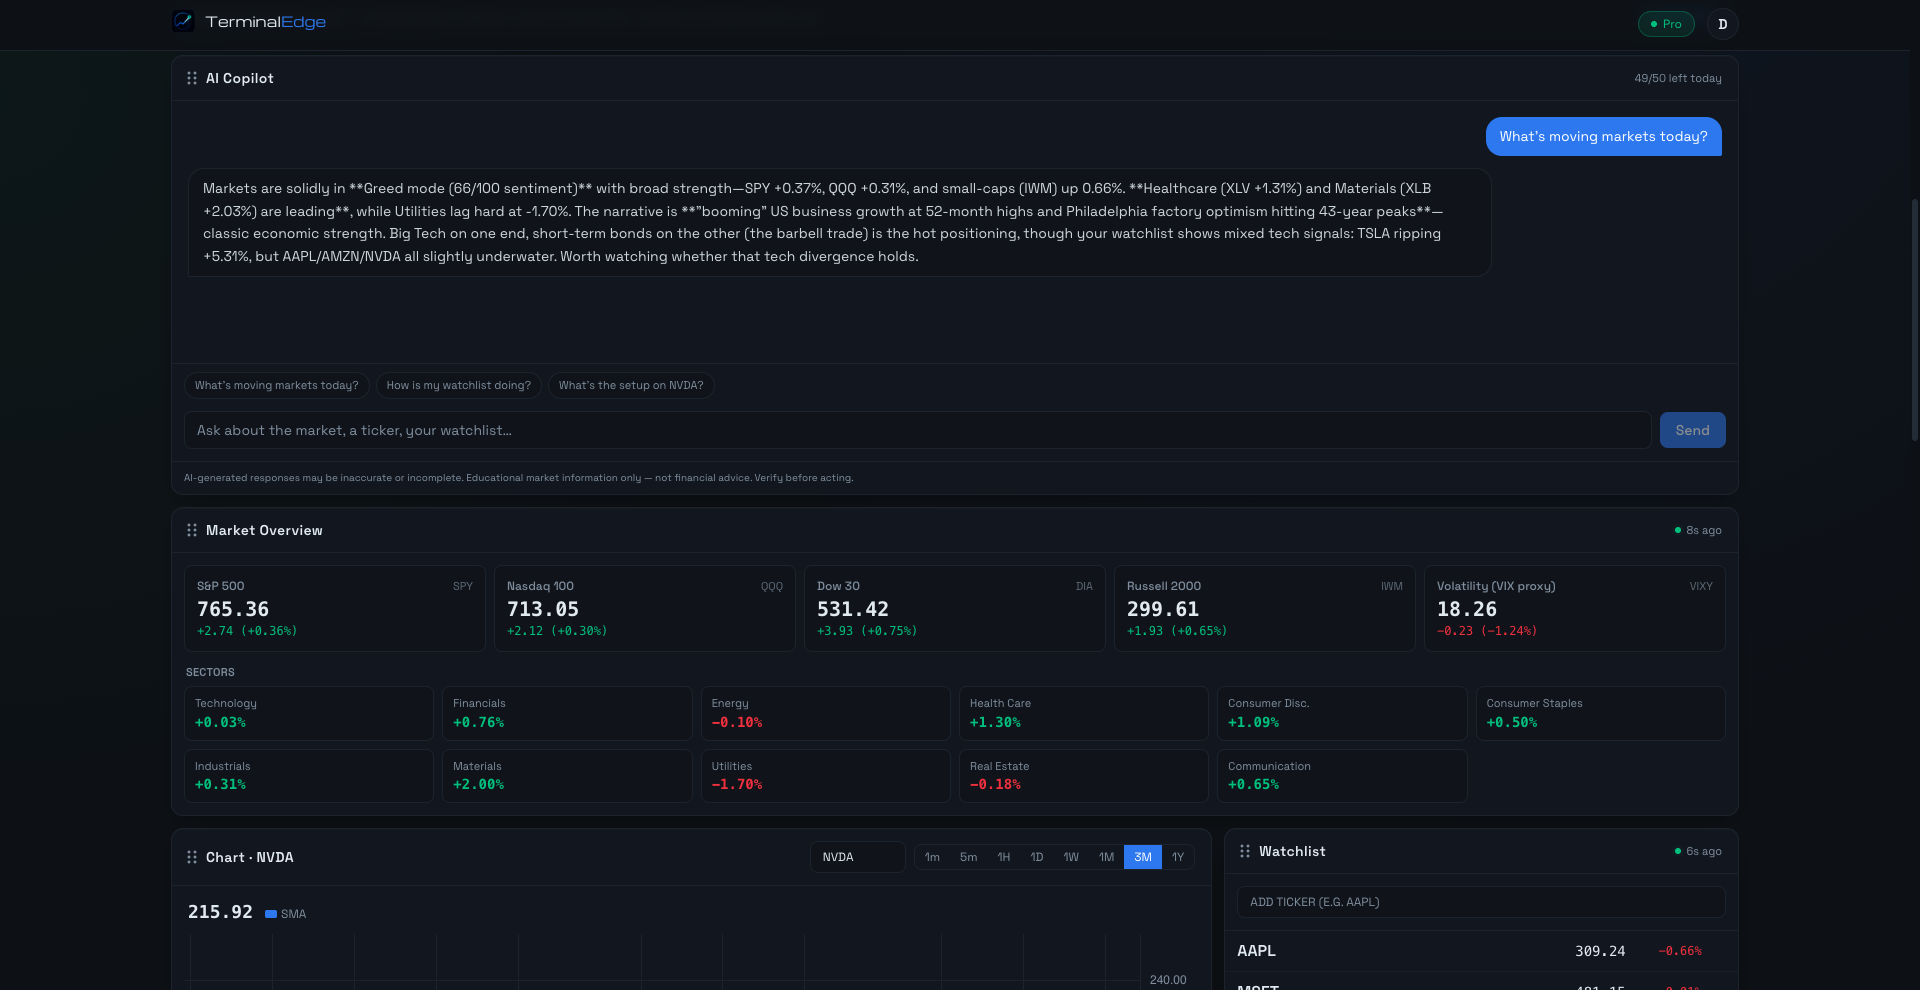1920x990 pixels.
Task: Select the Consumer Disc. sector tile
Action: tap(1342, 713)
